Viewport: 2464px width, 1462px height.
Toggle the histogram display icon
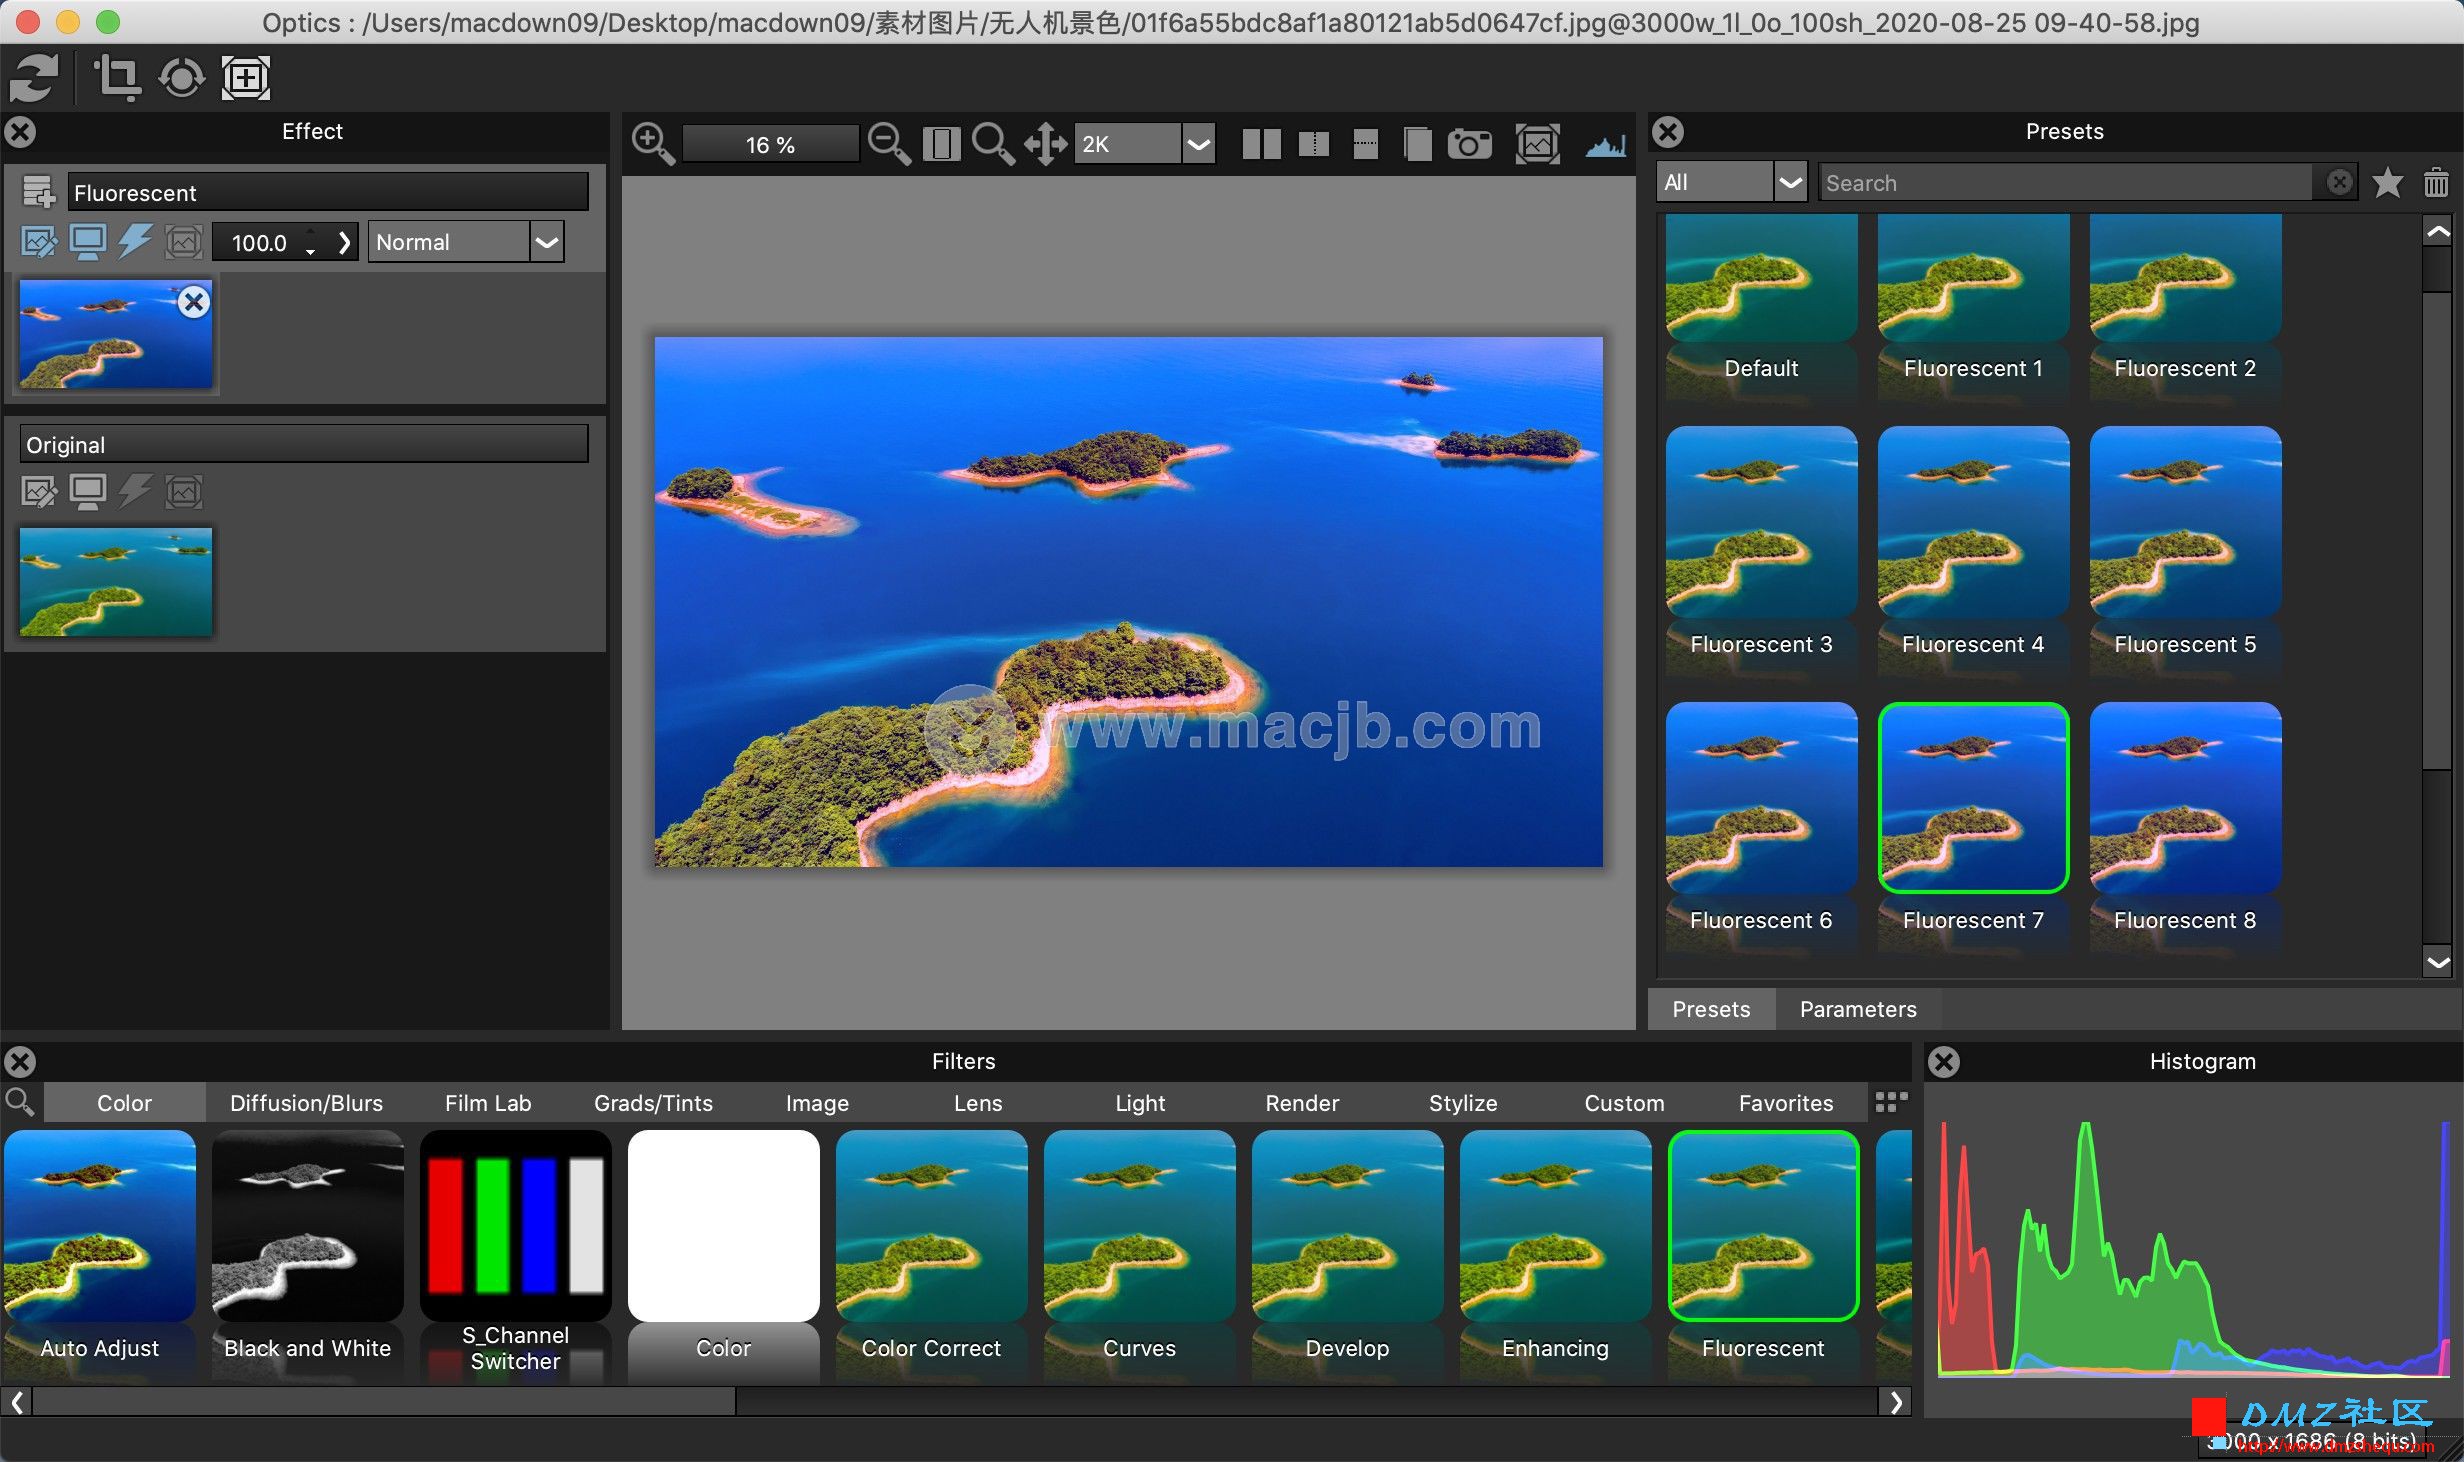(x=1605, y=146)
